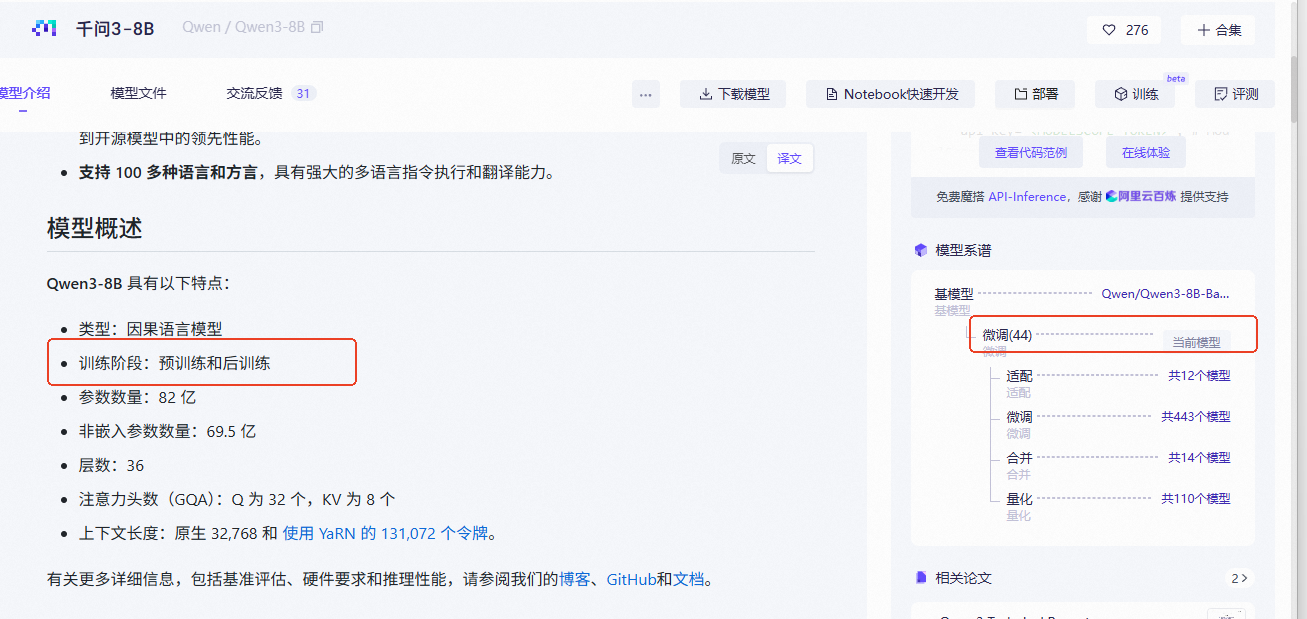This screenshot has width=1307, height=619.
Task: Click the 适配 tree item label
Action: 1019,376
